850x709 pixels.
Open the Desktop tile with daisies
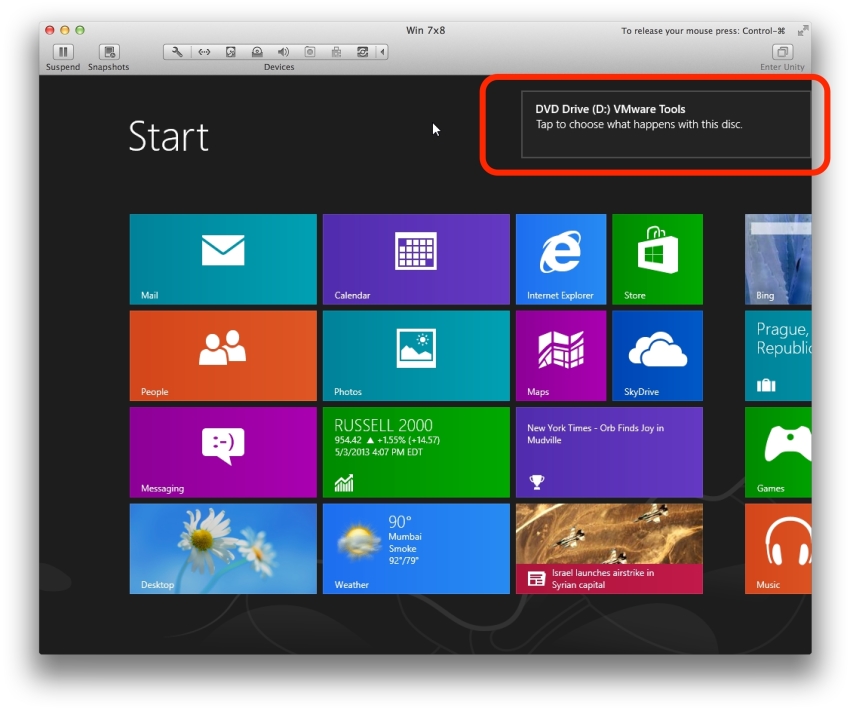point(223,548)
